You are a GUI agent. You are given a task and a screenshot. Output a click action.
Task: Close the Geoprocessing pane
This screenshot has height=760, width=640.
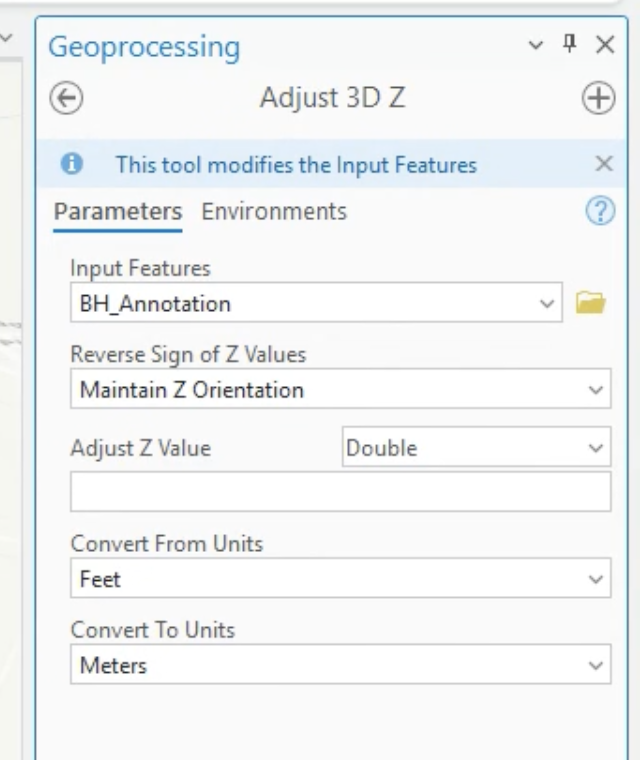(x=605, y=45)
